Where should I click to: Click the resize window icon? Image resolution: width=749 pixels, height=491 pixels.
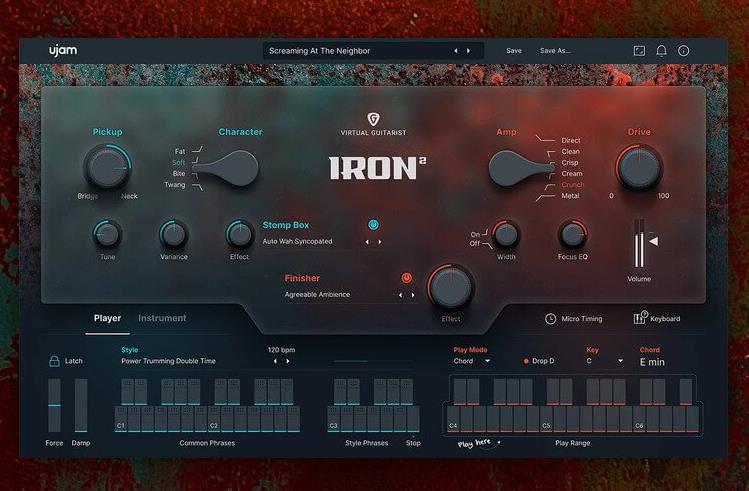point(639,50)
